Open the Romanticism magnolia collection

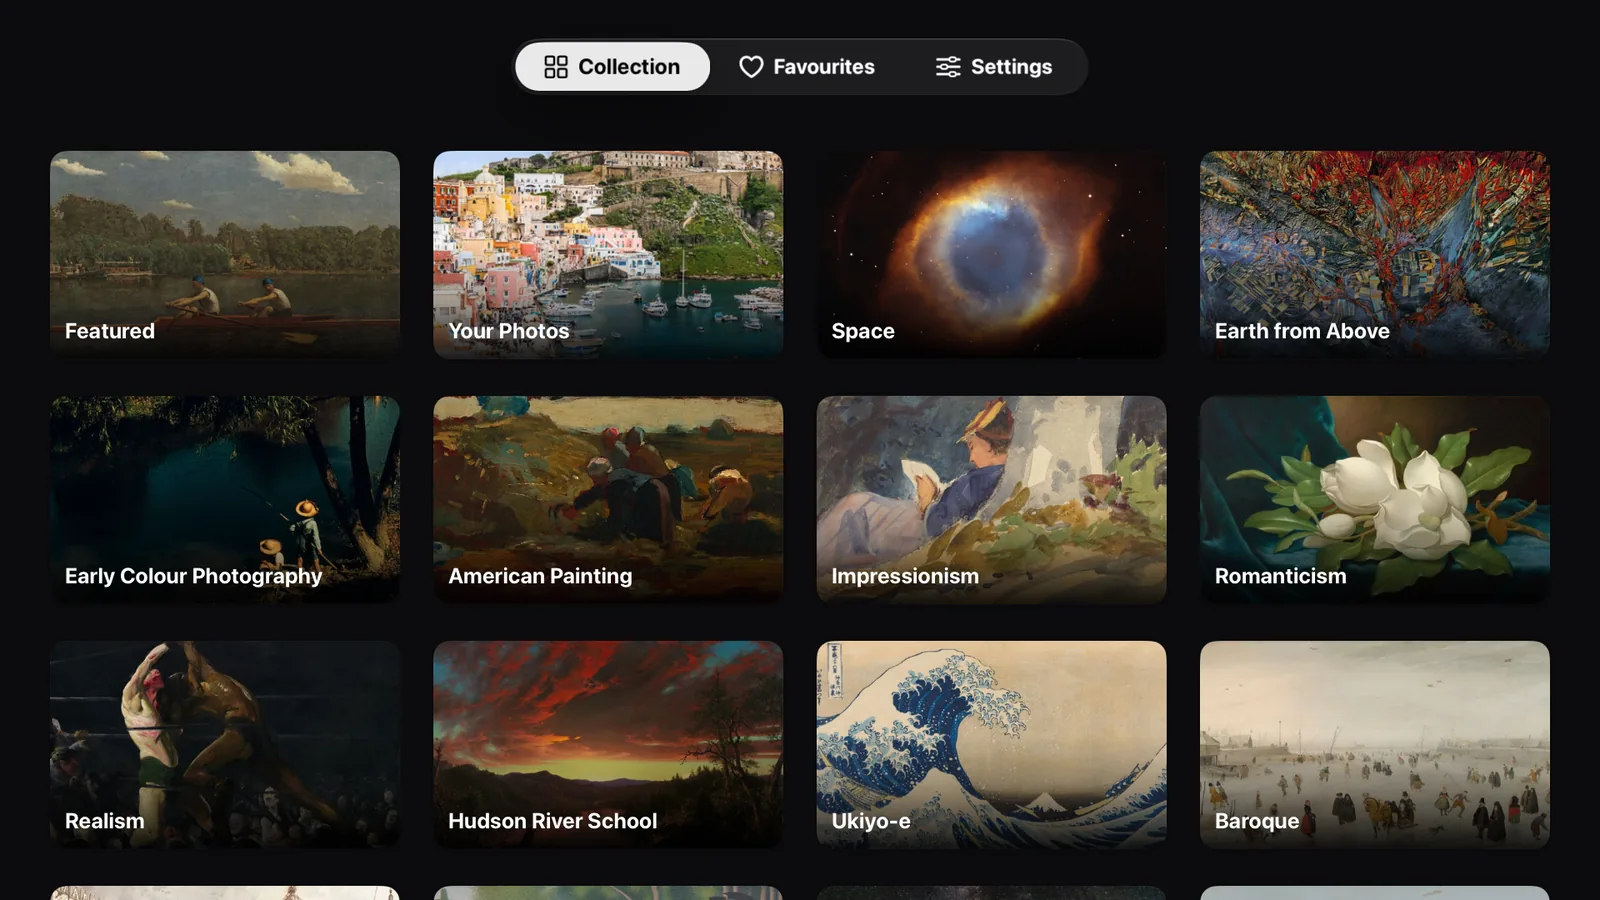point(1375,500)
